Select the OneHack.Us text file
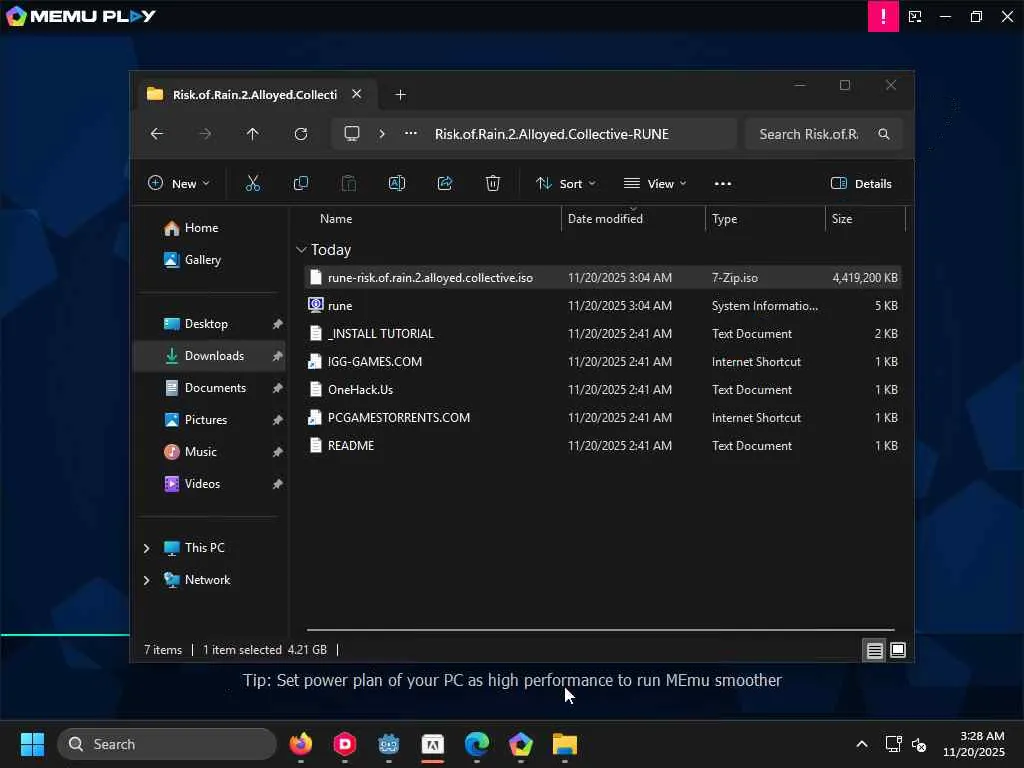The image size is (1024, 768). (602, 390)
